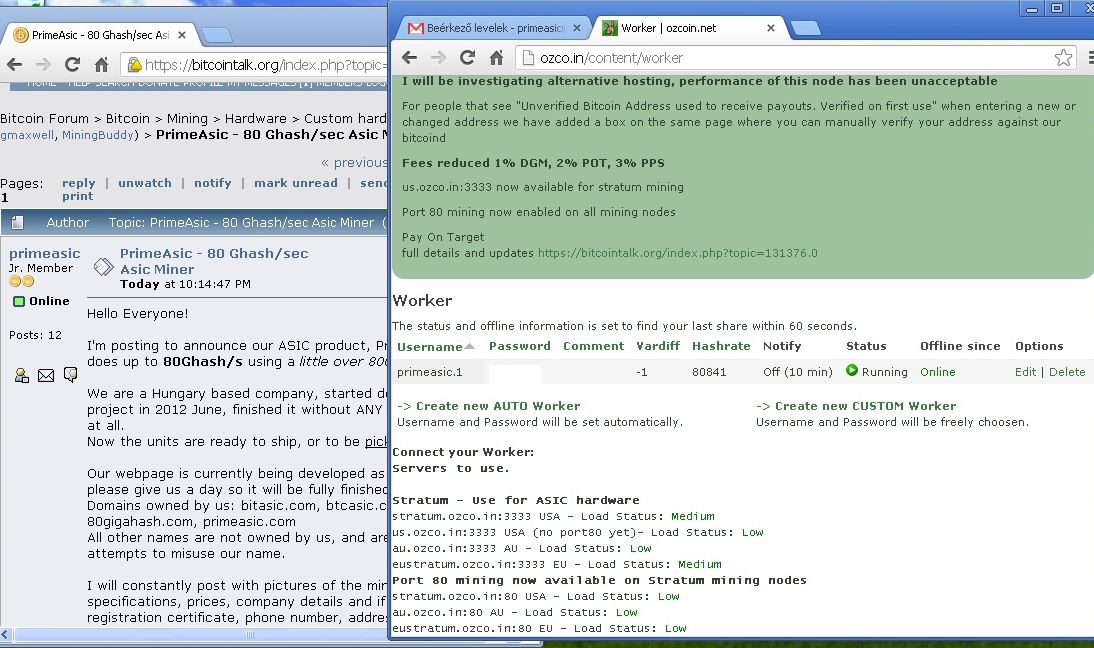Click hashrate value 80841
The width and height of the screenshot is (1094, 648).
[x=709, y=372]
